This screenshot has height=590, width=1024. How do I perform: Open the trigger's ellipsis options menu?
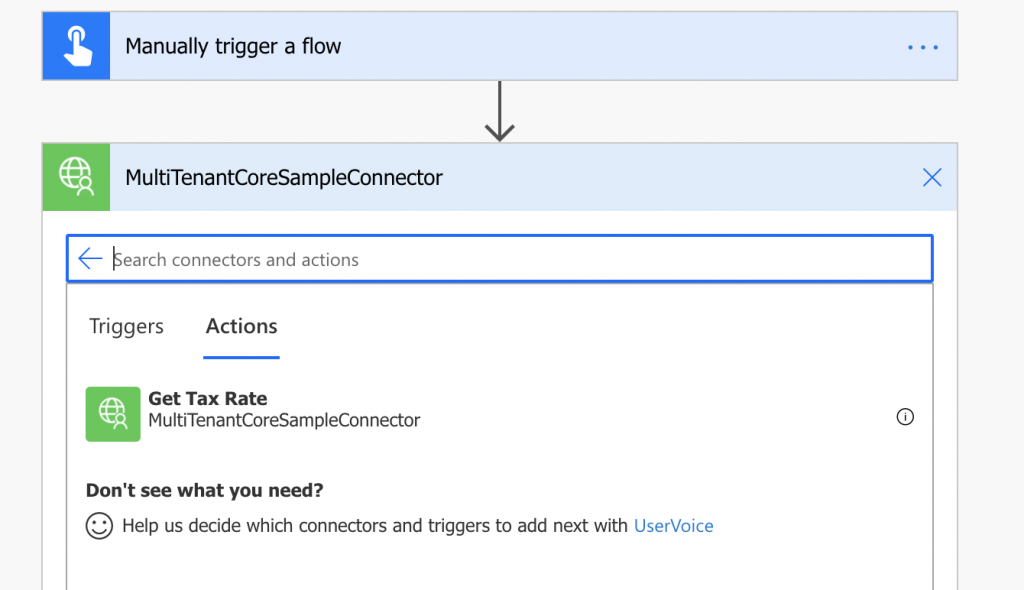click(x=921, y=46)
